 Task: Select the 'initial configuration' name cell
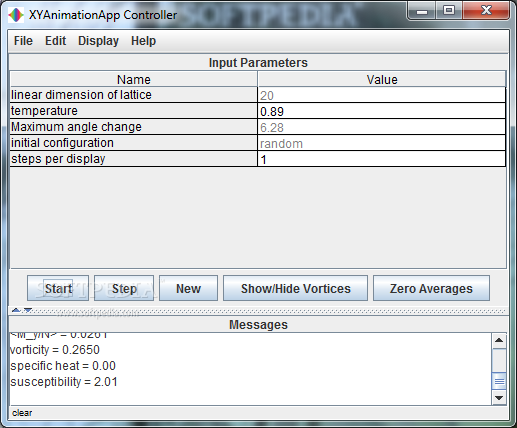[x=134, y=143]
